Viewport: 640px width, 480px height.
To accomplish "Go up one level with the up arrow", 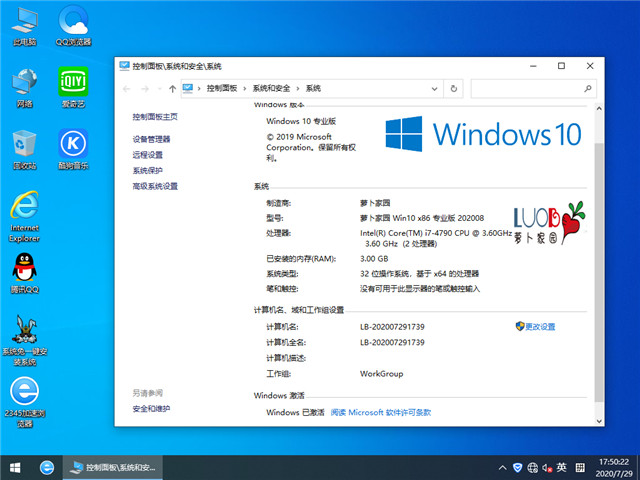I will 172,89.
